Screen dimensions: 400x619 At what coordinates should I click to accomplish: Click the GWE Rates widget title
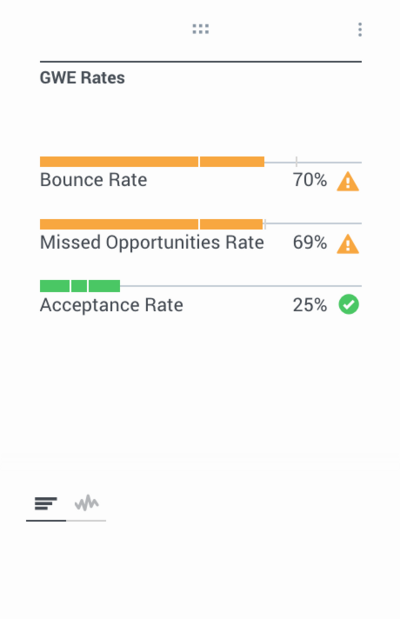[x=82, y=78]
